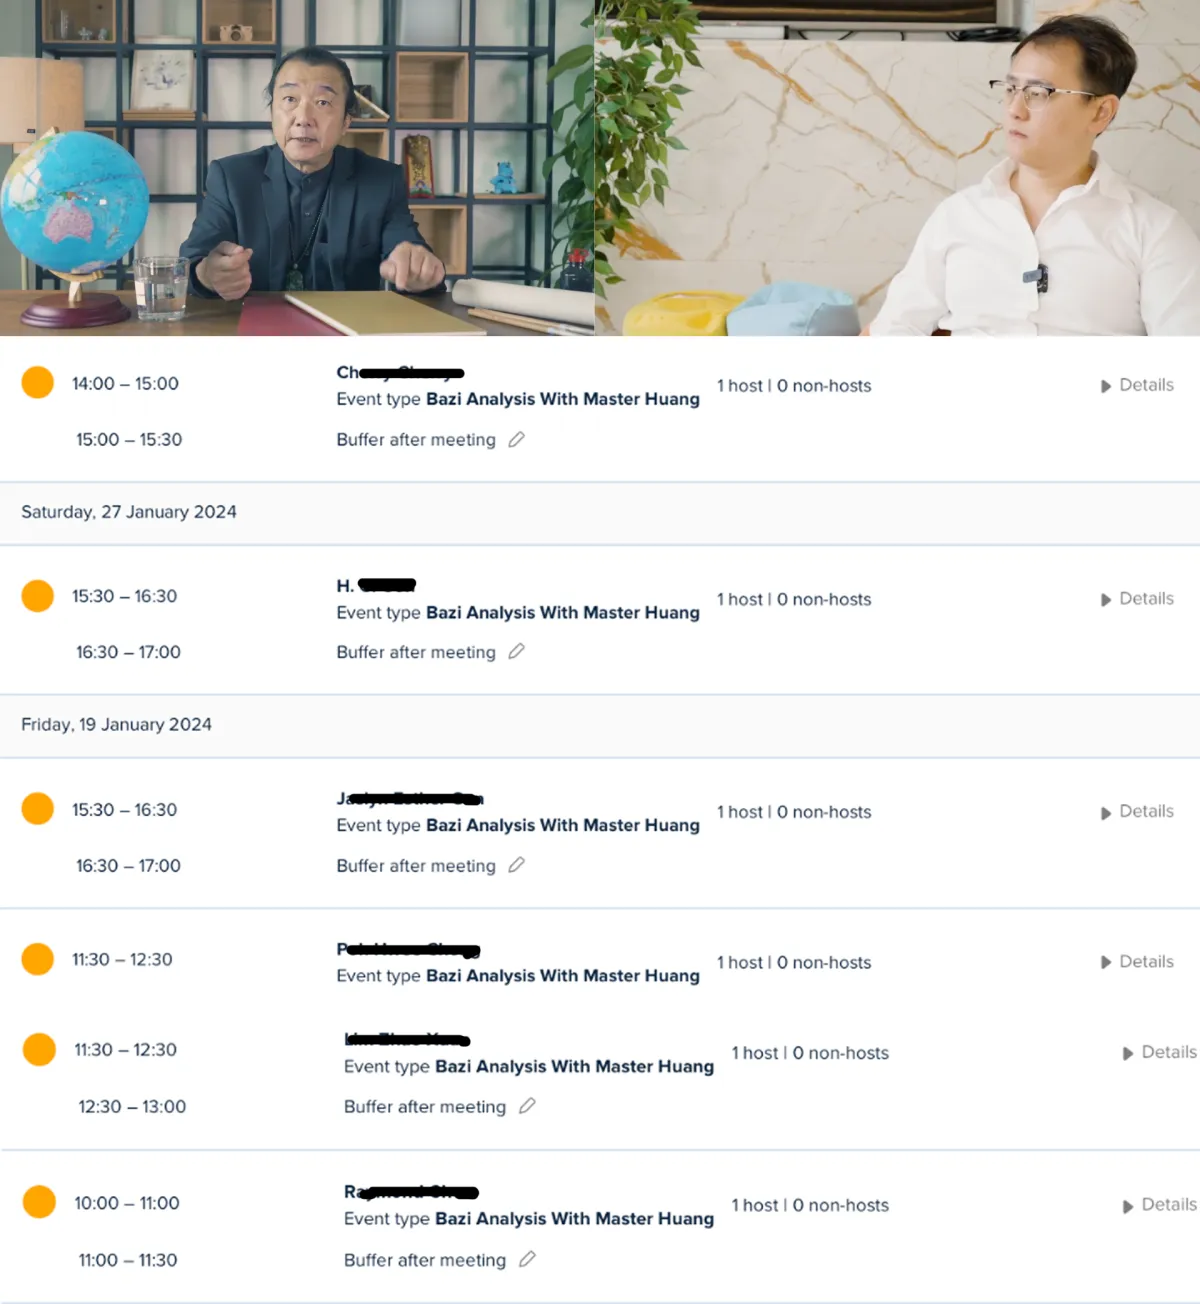Click the video thumbnail of man with globe

[x=297, y=168]
